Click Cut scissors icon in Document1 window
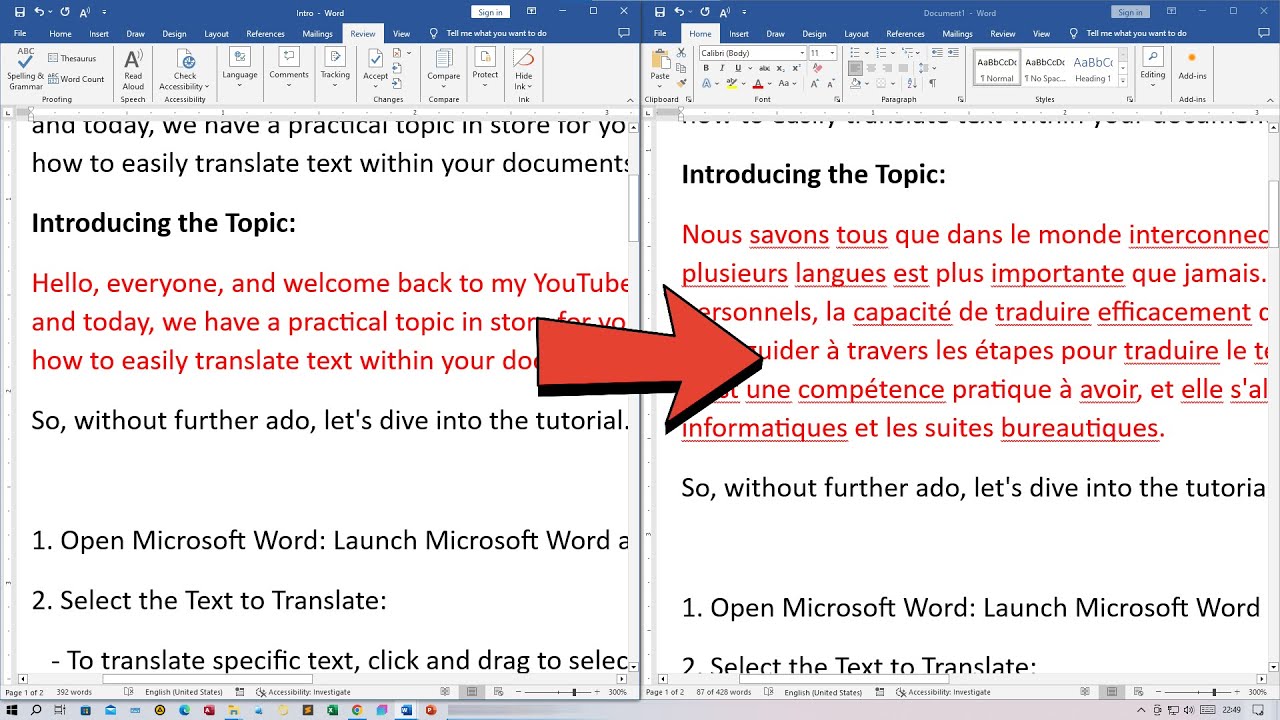The image size is (1280, 720). coord(681,53)
